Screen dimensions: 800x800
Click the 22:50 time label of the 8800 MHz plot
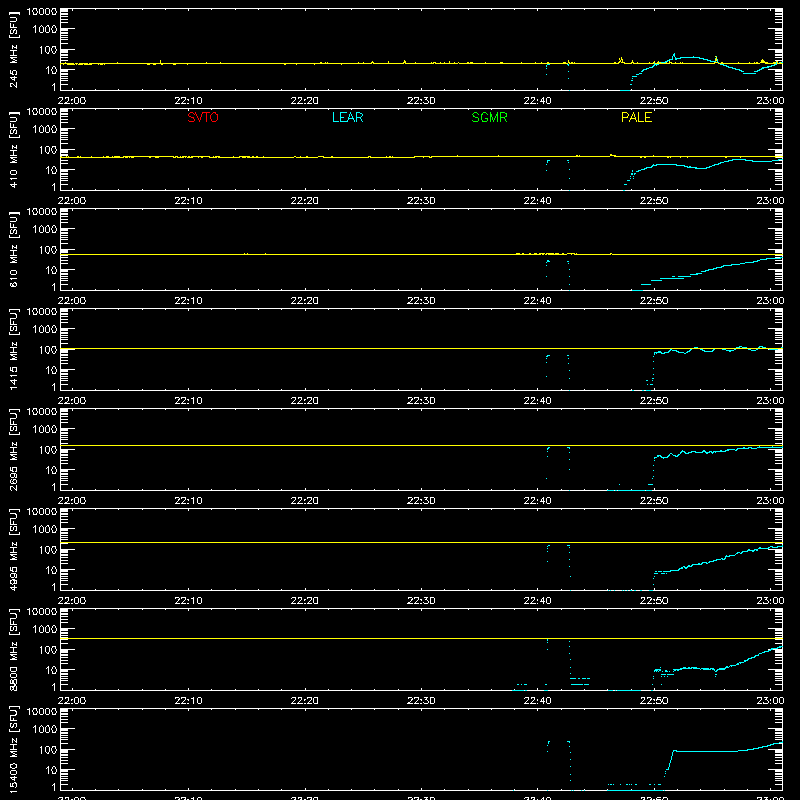click(654, 701)
